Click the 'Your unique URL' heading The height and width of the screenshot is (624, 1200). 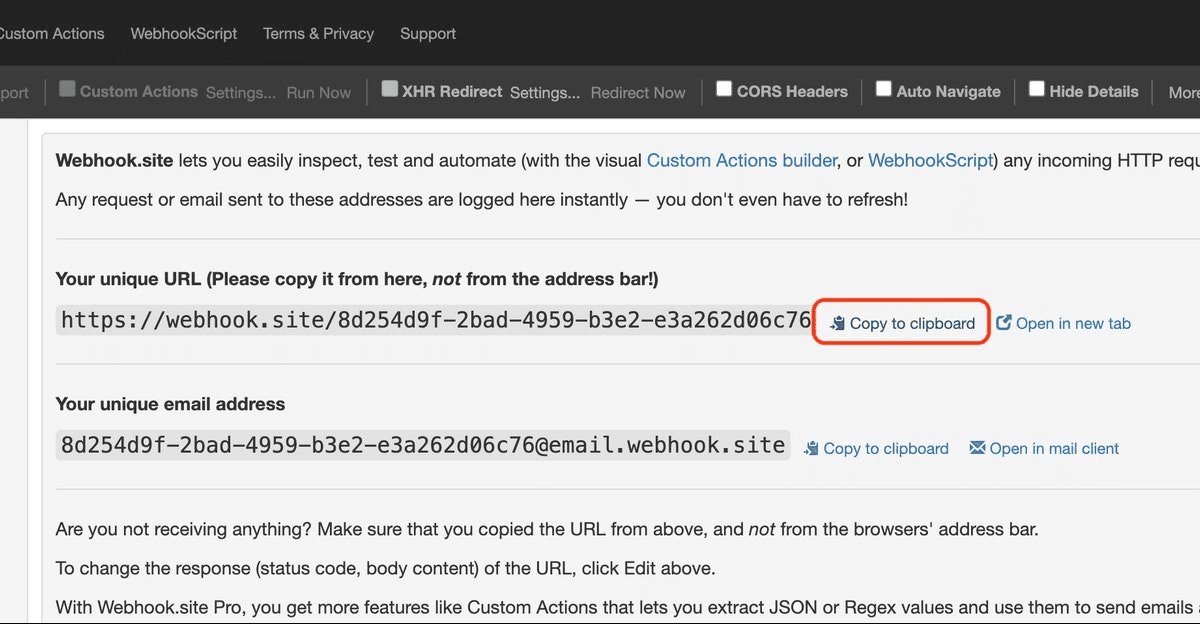pos(357,279)
